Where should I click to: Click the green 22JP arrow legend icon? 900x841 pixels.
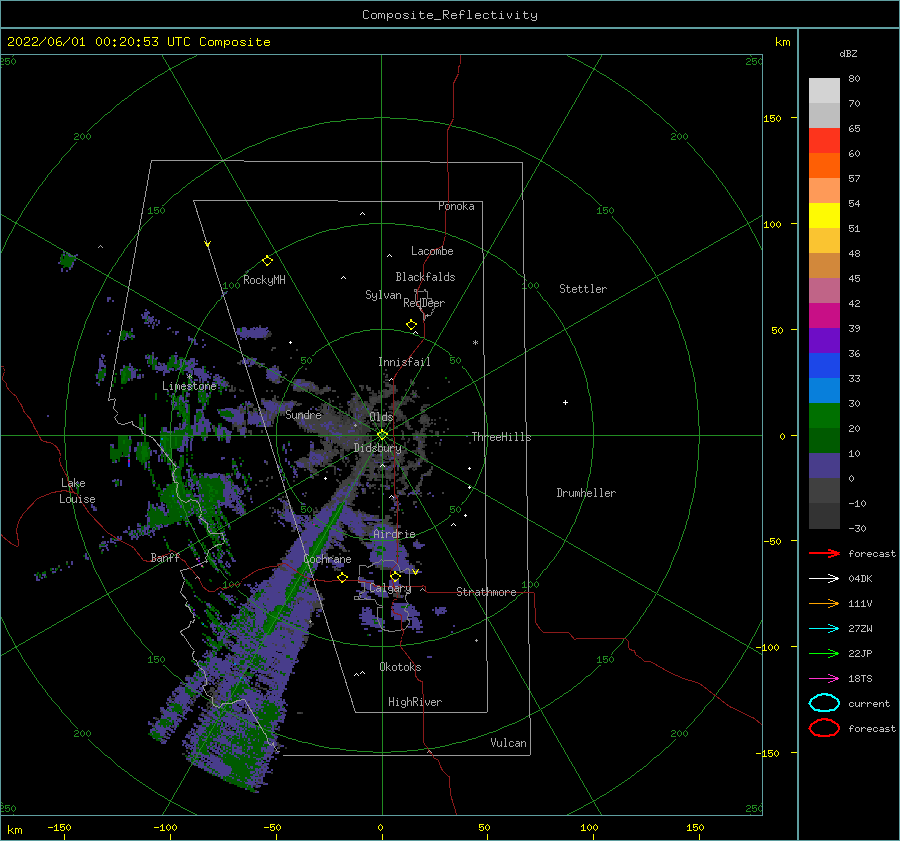824,653
